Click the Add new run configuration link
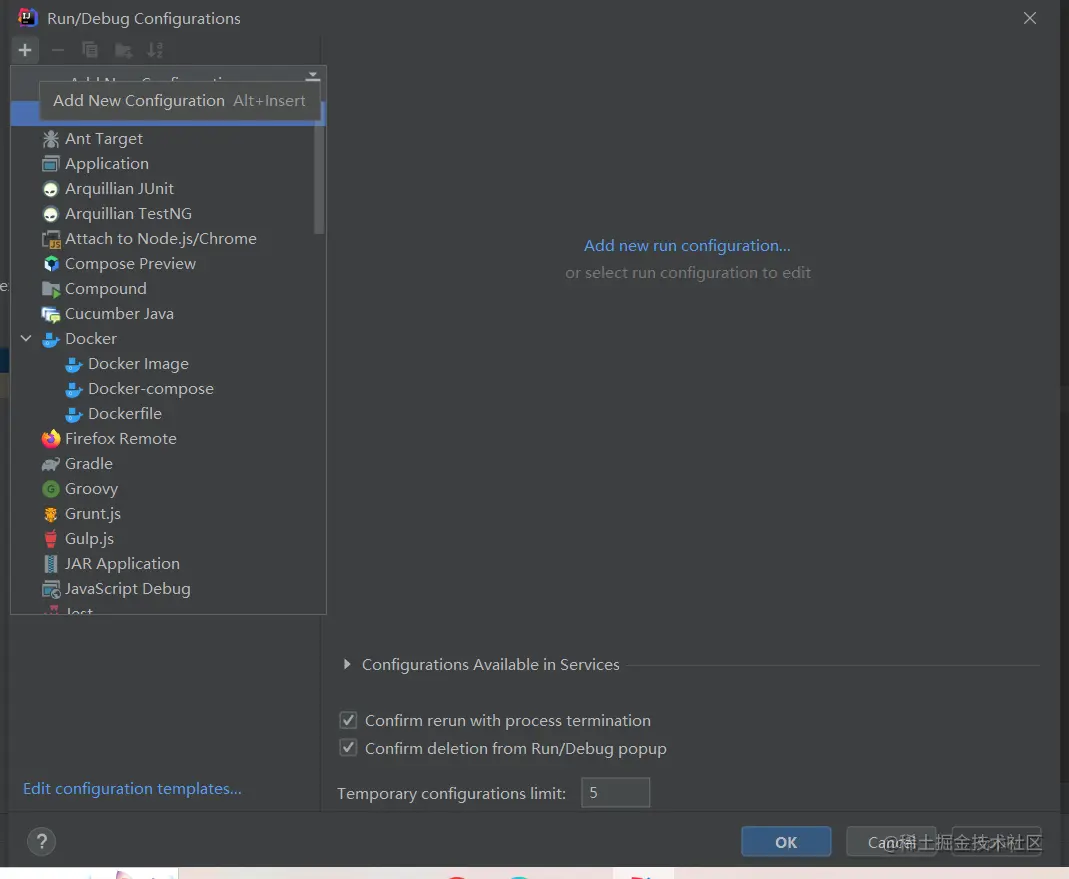1069x879 pixels. coord(687,245)
